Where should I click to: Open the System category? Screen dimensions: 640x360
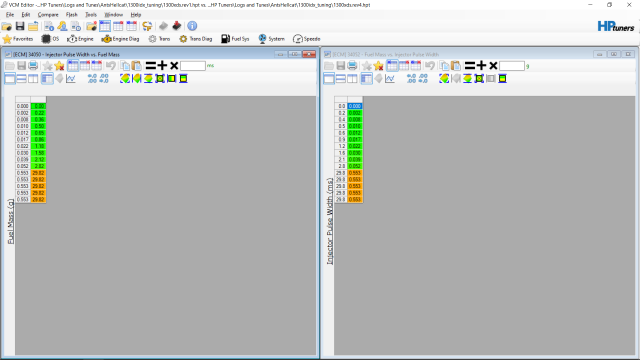click(x=271, y=39)
